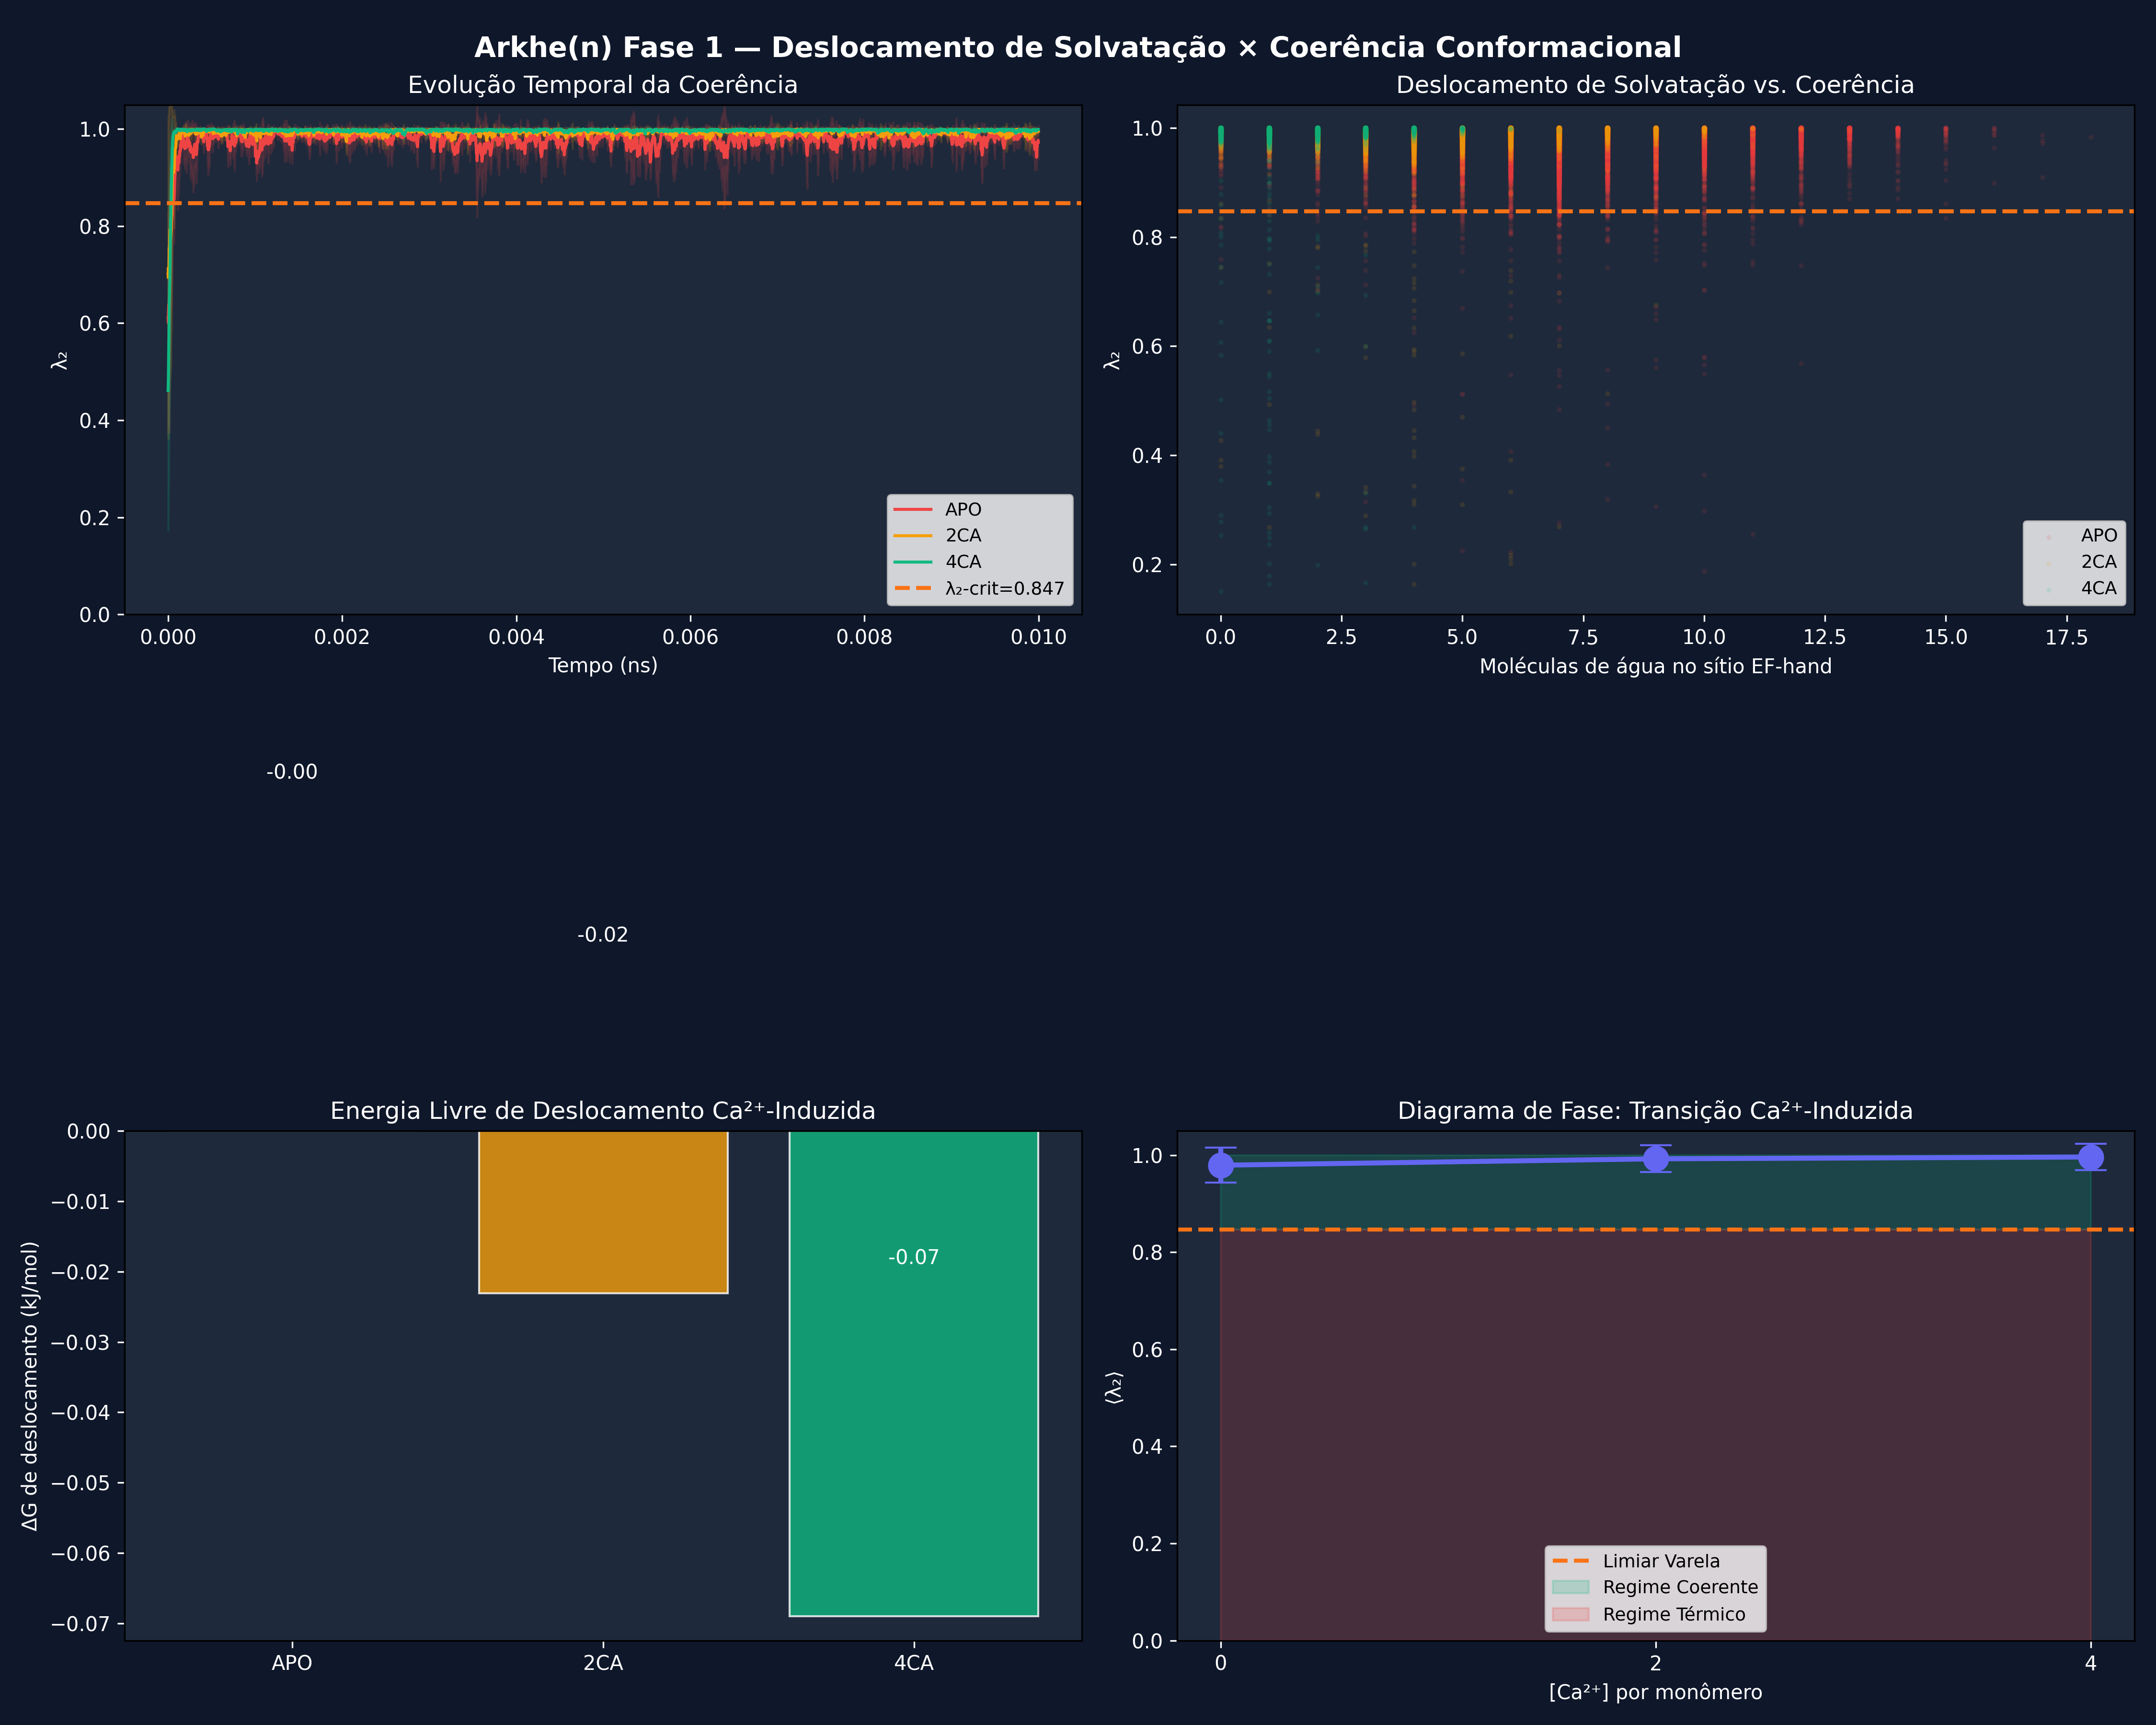This screenshot has height=1725, width=2156.
Task: Click the λ₂-crit=0.847 legend entry
Action: coord(1004,589)
